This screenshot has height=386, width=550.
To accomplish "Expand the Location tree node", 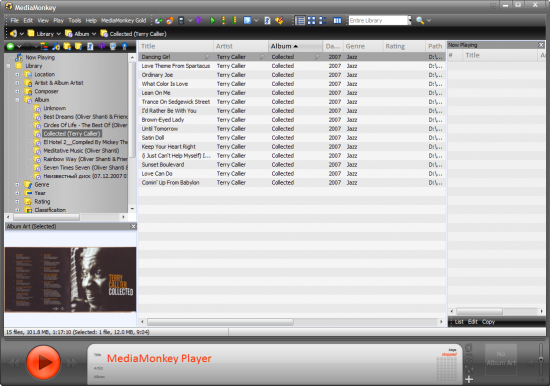I will pyautogui.click(x=17, y=74).
